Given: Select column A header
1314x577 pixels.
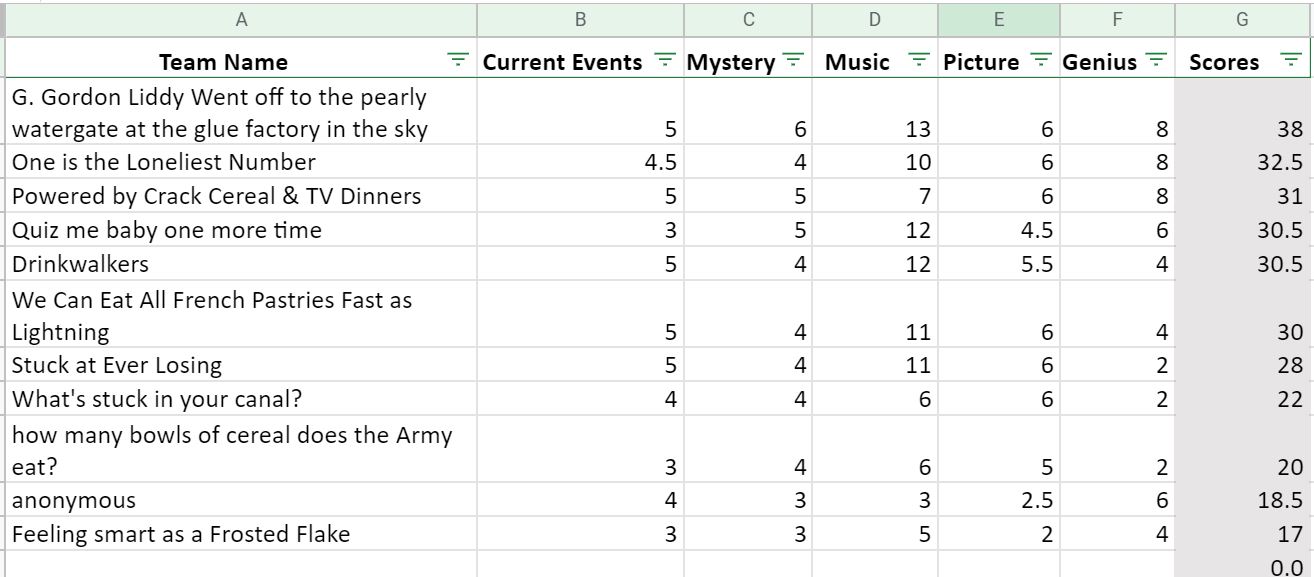Looking at the screenshot, I should (x=241, y=19).
